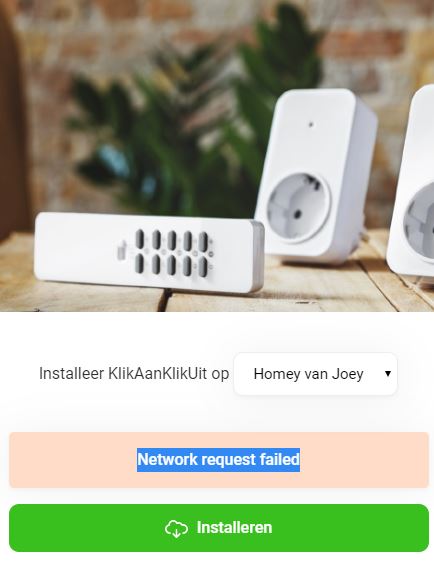Click the small logo on the remote
The height and width of the screenshot is (564, 434).
(x=122, y=250)
